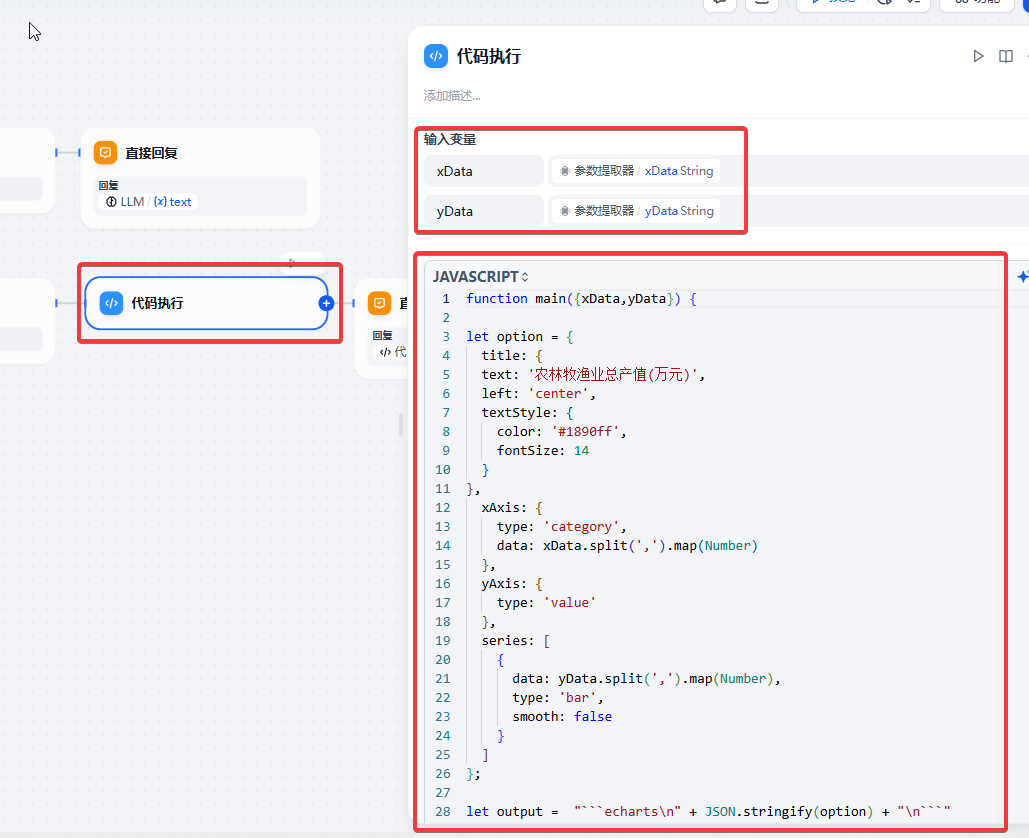Click the blue code icon beside panel title 代码执行
The image size is (1029, 838).
(436, 56)
